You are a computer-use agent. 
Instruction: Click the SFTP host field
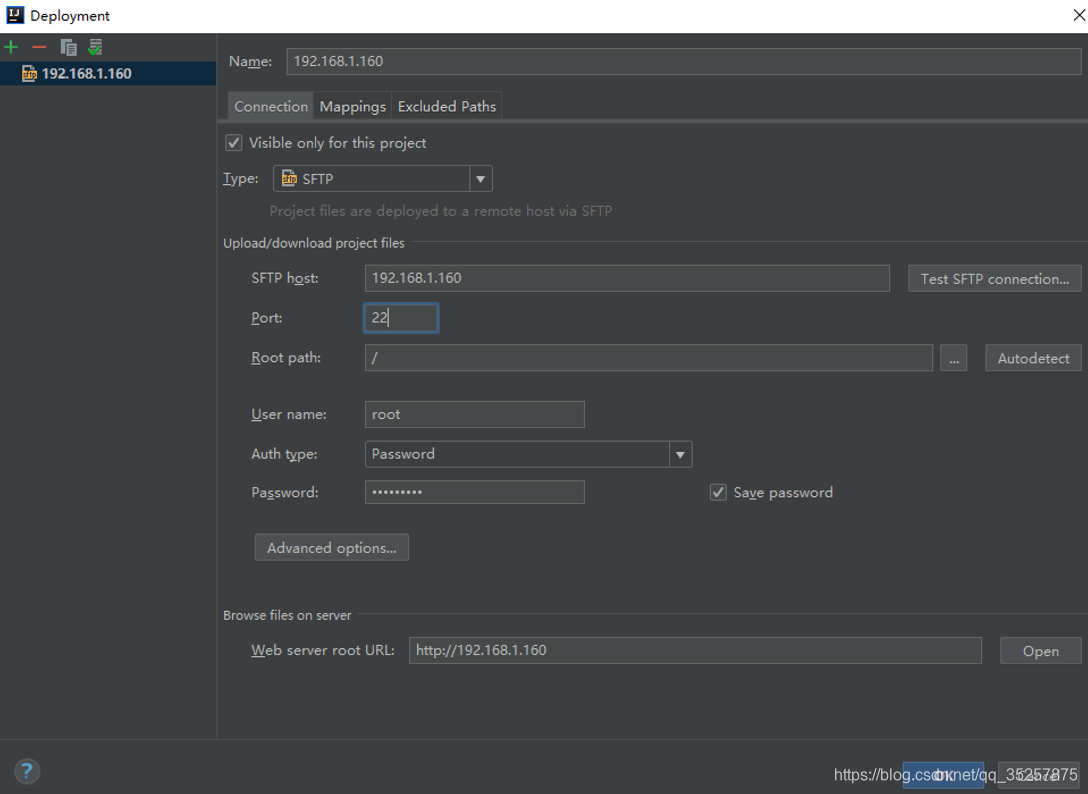[x=627, y=278]
